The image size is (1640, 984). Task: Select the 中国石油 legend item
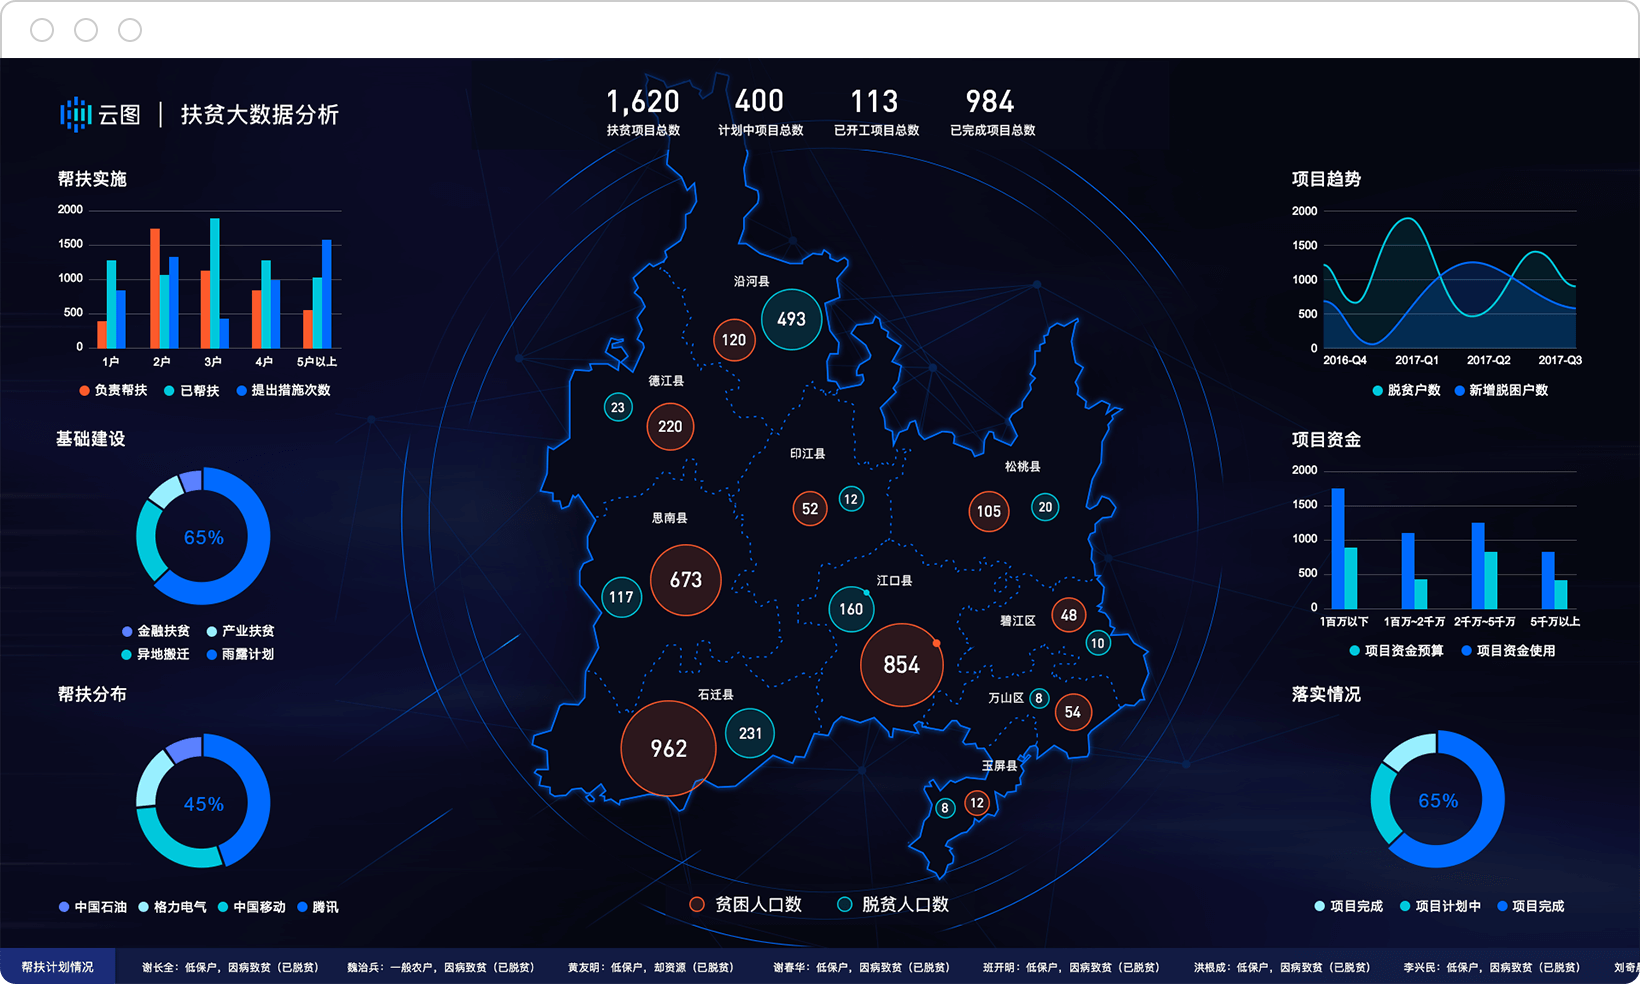[93, 907]
